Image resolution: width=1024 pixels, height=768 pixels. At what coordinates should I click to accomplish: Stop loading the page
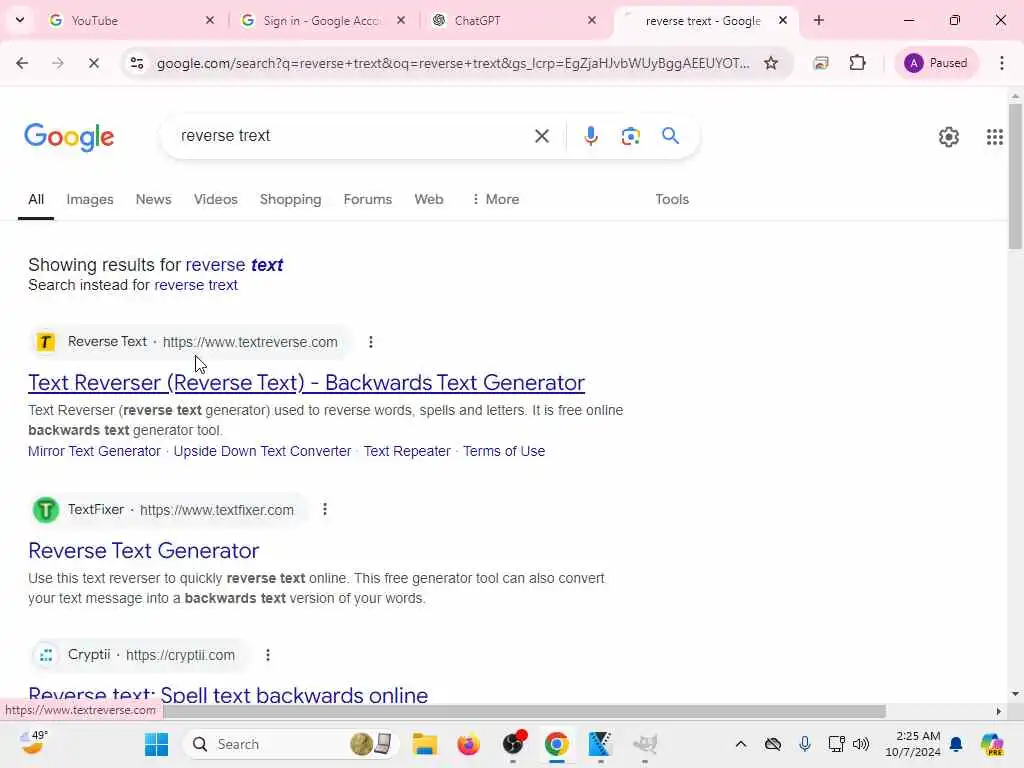(93, 63)
